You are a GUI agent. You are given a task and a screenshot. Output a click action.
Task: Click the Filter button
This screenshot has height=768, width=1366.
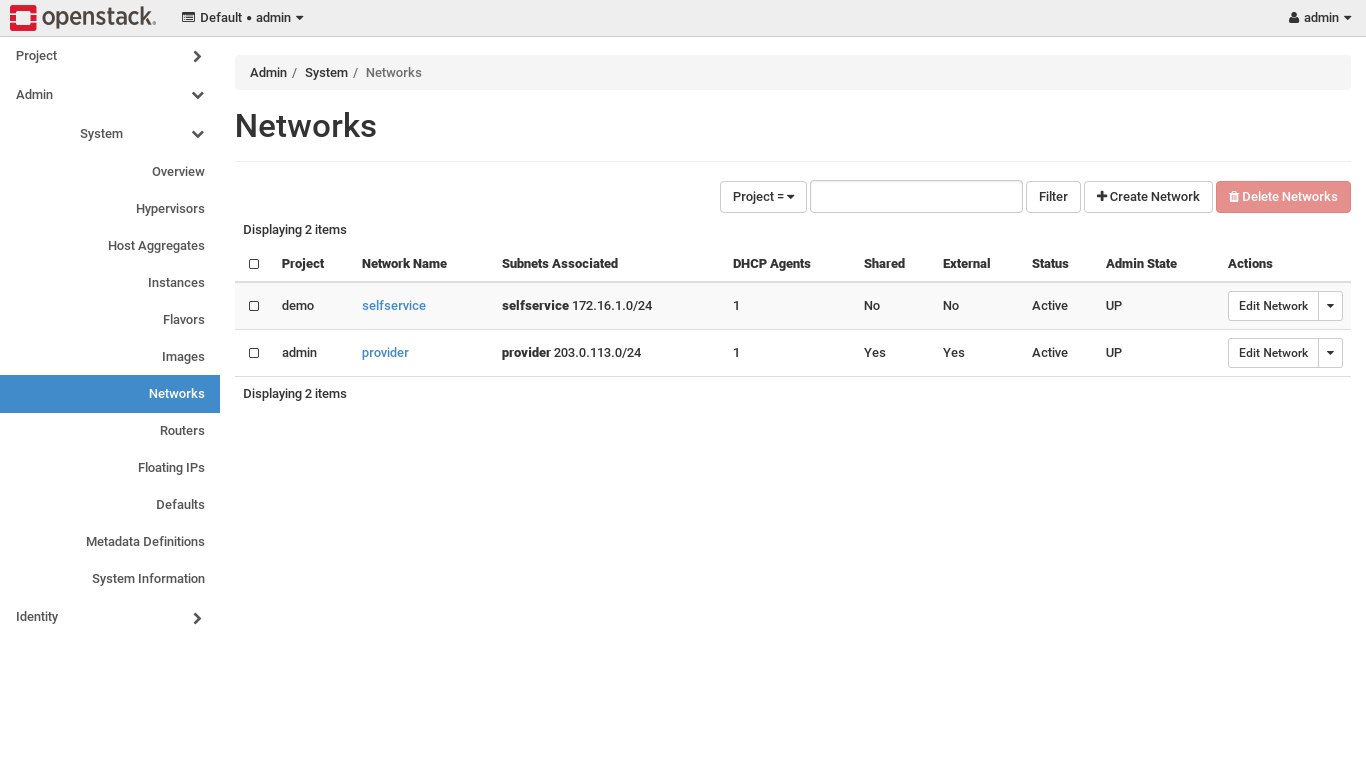(1053, 196)
